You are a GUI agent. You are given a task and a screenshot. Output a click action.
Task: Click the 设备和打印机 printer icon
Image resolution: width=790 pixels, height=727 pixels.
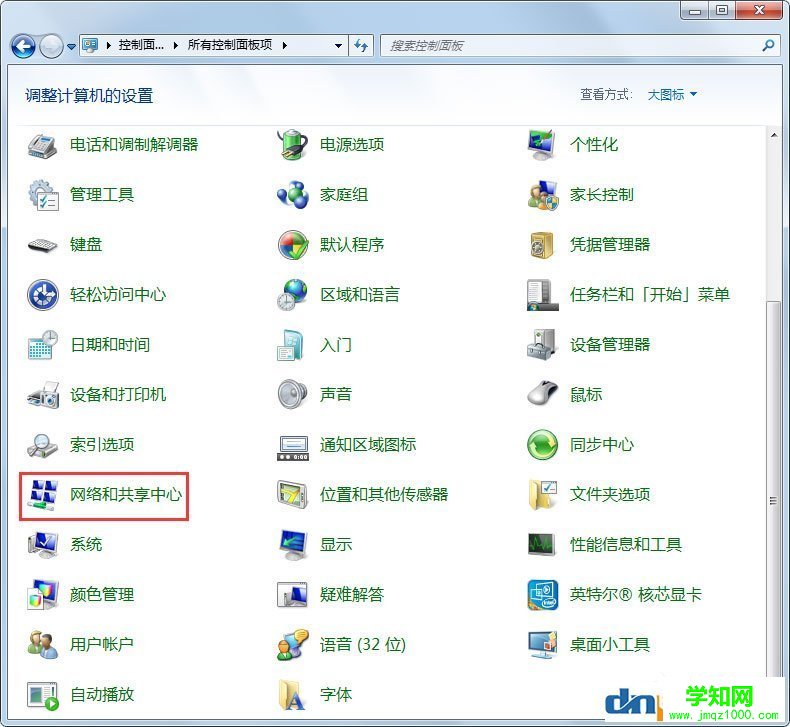(x=43, y=395)
